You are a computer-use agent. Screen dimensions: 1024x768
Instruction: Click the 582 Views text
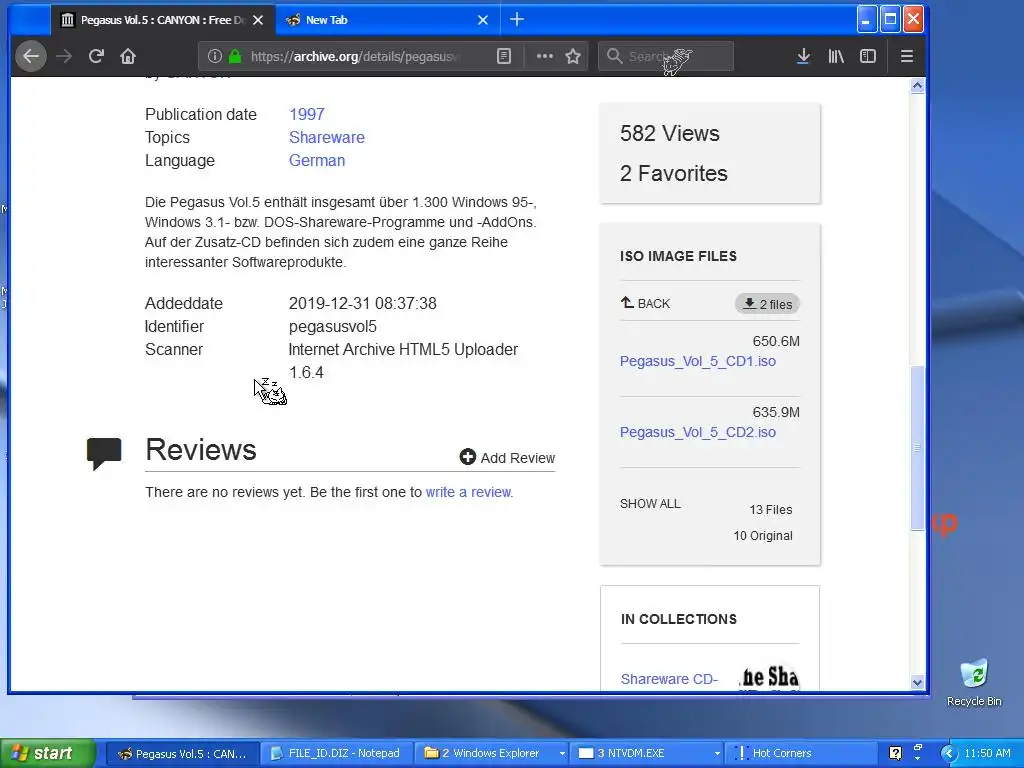[669, 133]
